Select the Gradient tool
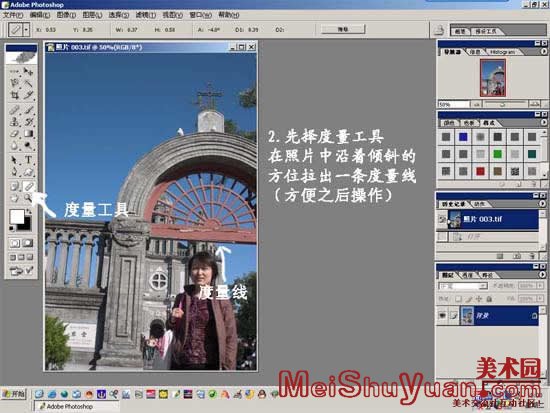550x413 pixels. coord(28,134)
